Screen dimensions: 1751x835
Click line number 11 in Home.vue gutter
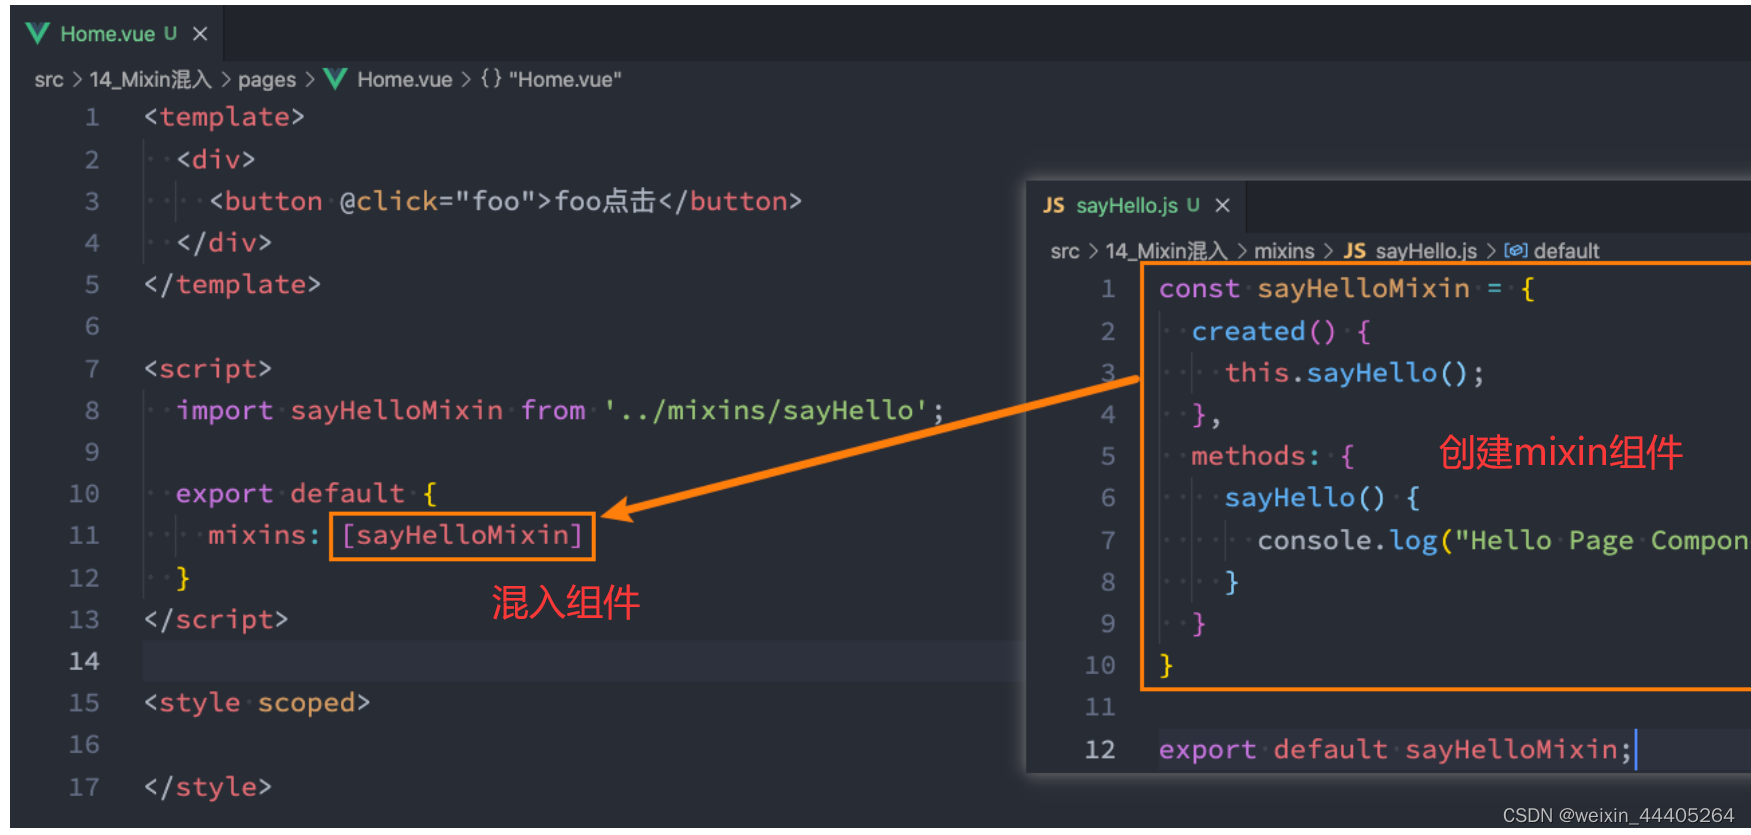point(84,536)
